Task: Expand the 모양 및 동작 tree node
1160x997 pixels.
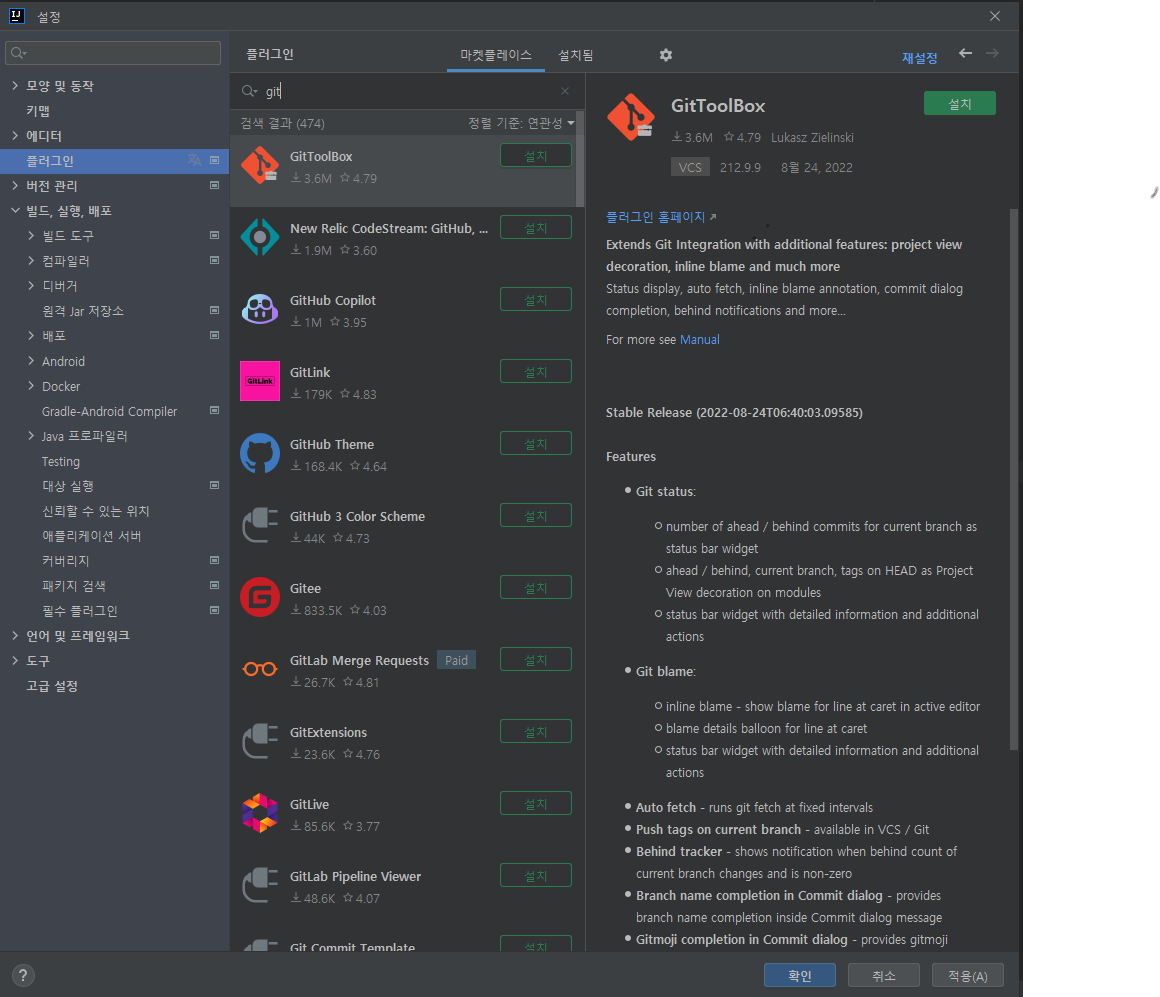Action: (x=15, y=86)
